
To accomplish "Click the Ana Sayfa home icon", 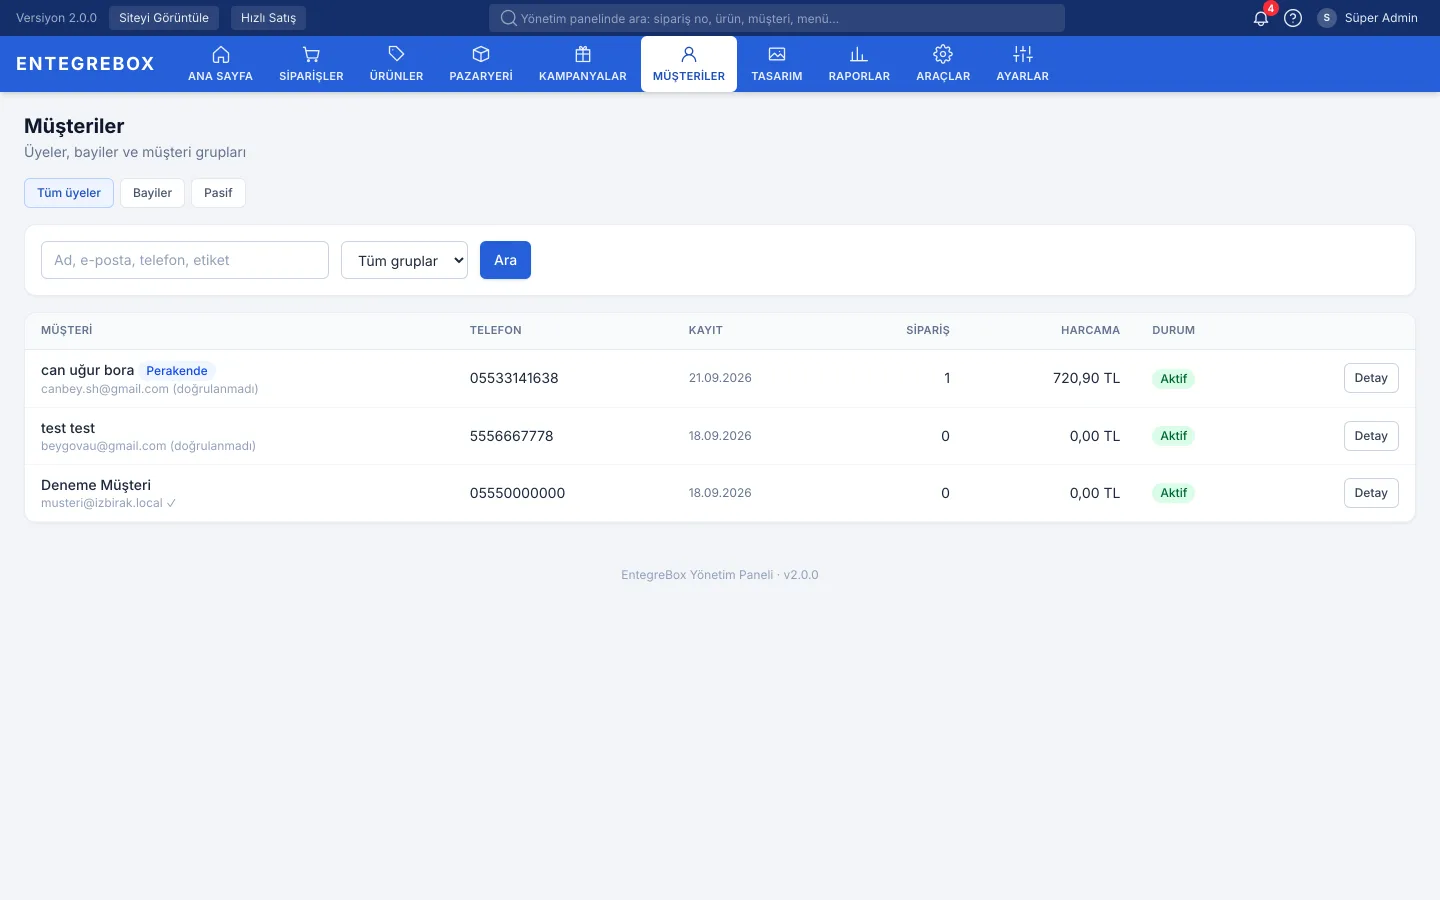I will click(x=221, y=54).
